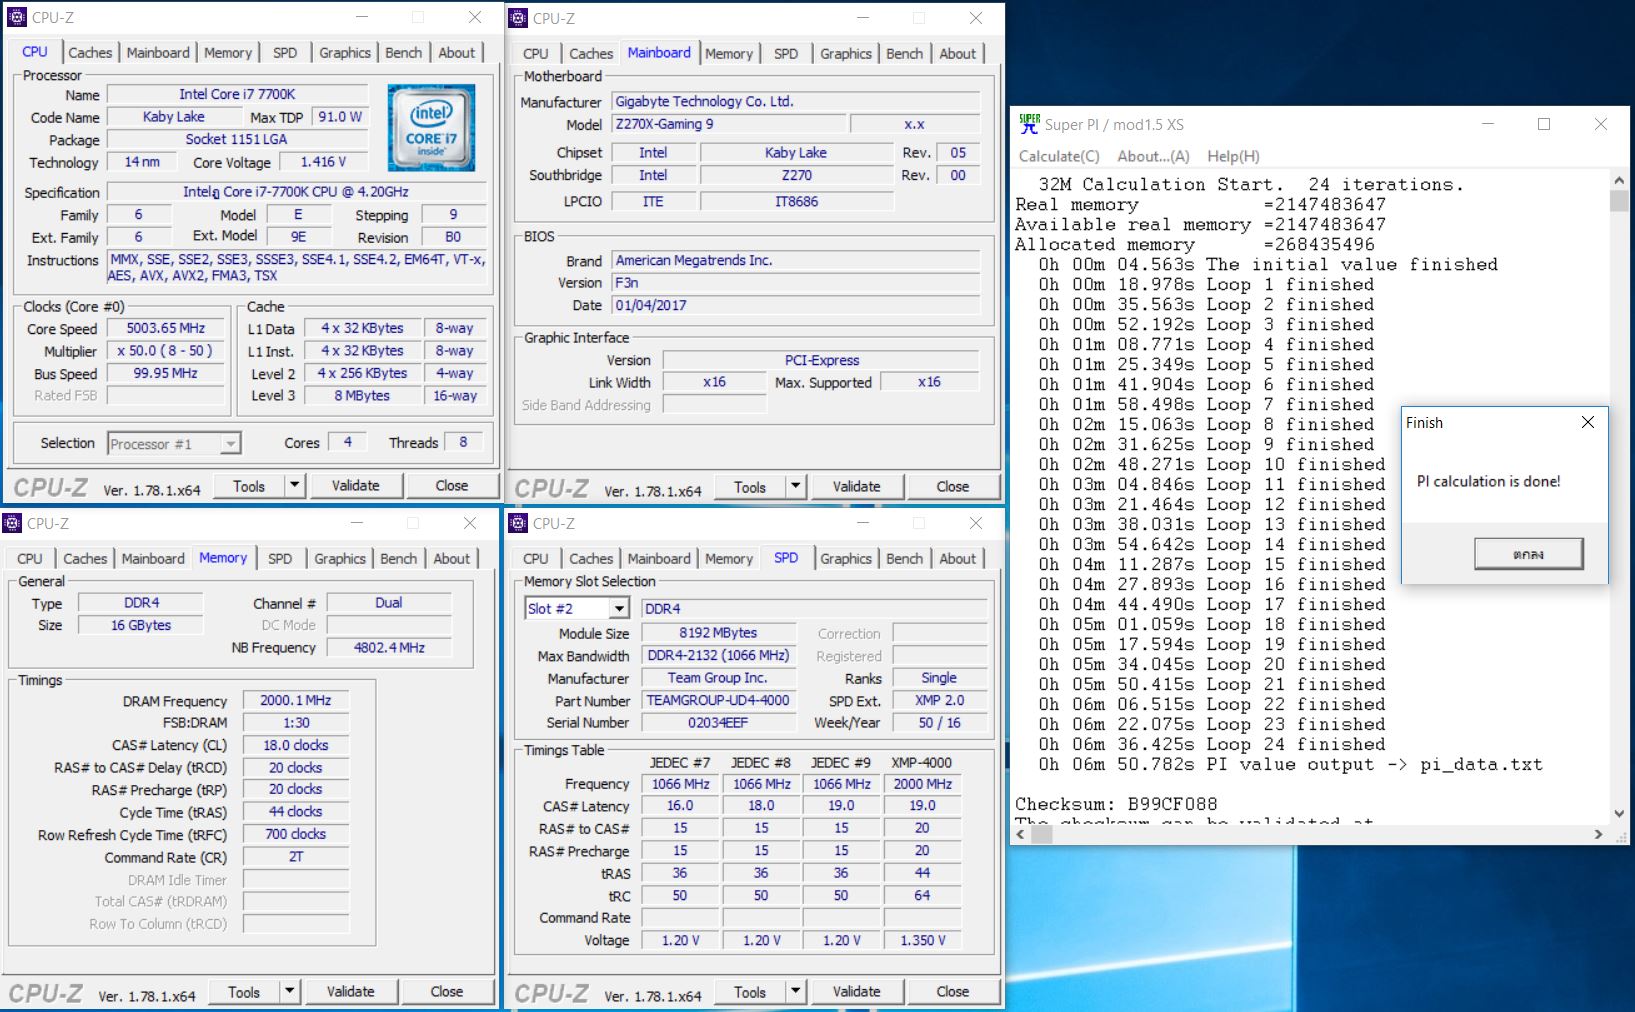The height and width of the screenshot is (1012, 1635).
Task: Open the Bench tab in SPD window
Action: click(x=904, y=558)
